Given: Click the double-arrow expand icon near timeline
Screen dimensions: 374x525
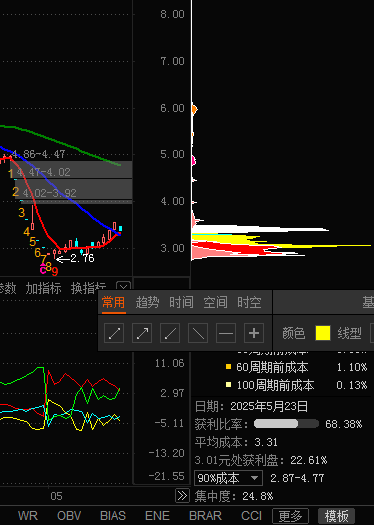Looking at the screenshot, I should click(182, 496).
